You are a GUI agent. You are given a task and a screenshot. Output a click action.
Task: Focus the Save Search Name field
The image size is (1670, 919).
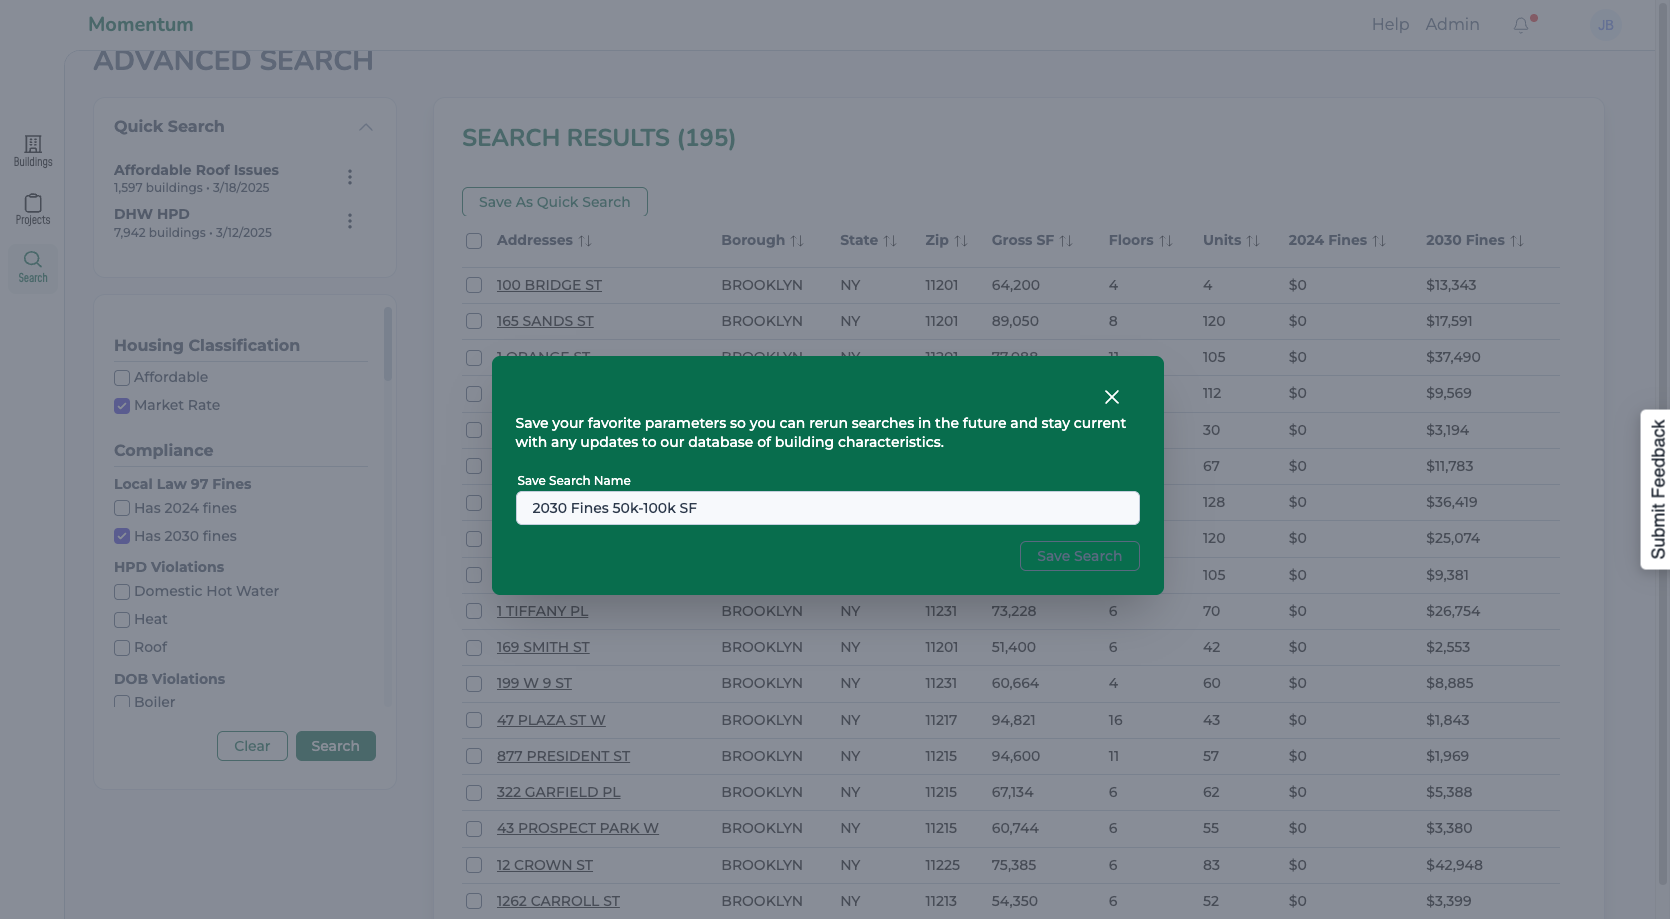[x=828, y=508]
